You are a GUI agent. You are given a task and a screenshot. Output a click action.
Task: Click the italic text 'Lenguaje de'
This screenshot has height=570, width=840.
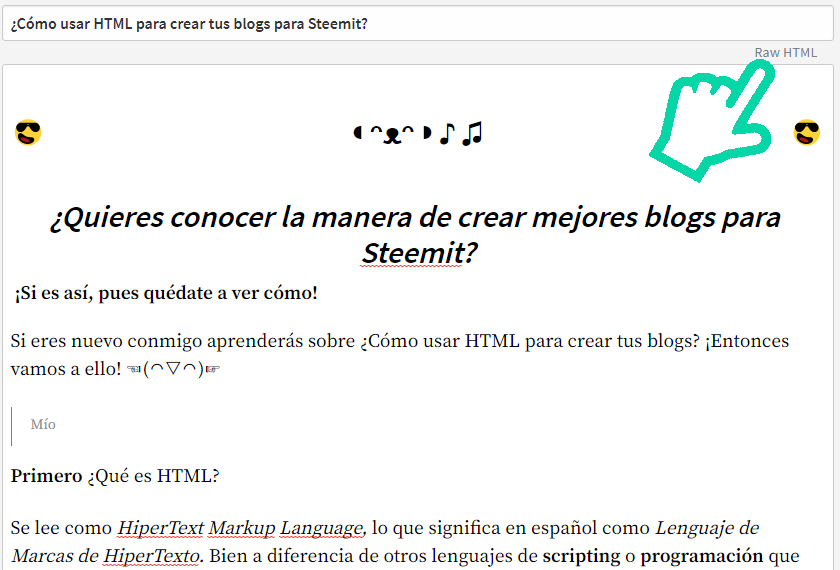707,528
